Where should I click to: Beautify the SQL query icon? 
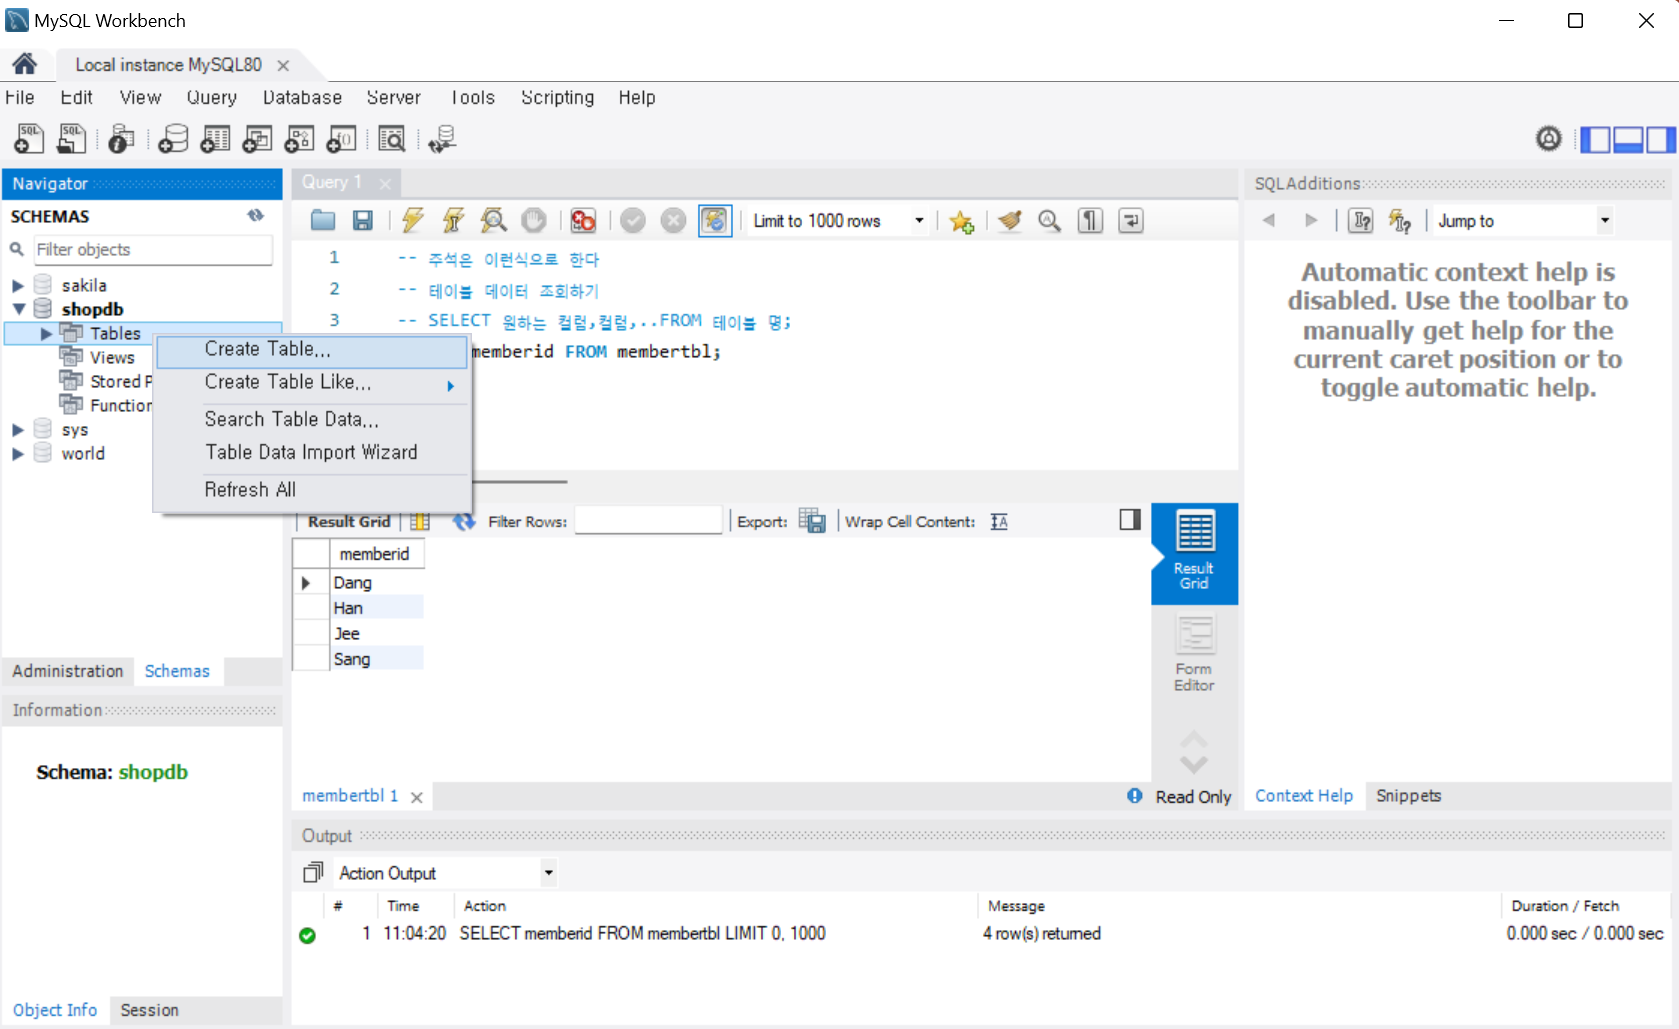(x=1010, y=220)
